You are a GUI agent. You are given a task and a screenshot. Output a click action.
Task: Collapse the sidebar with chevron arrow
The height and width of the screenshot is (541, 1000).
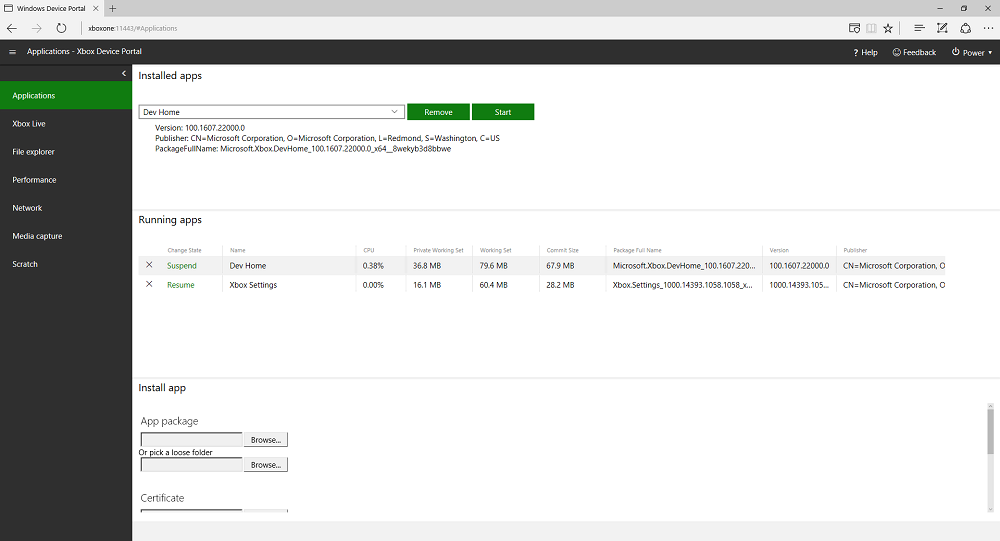point(124,73)
